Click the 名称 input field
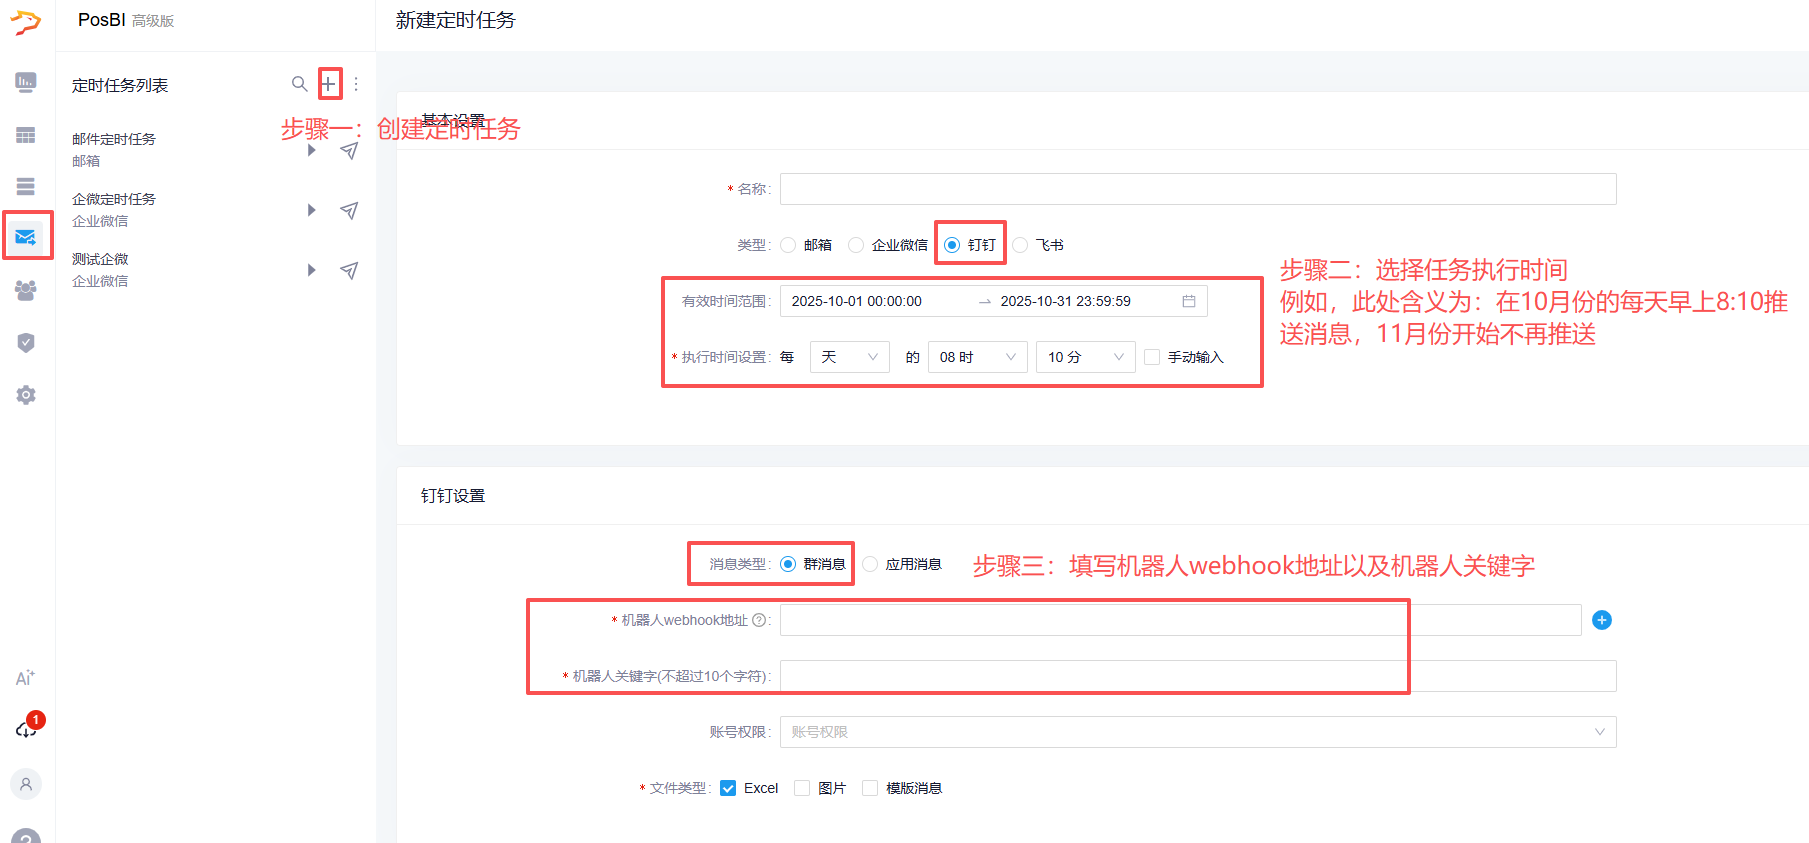 point(1197,189)
